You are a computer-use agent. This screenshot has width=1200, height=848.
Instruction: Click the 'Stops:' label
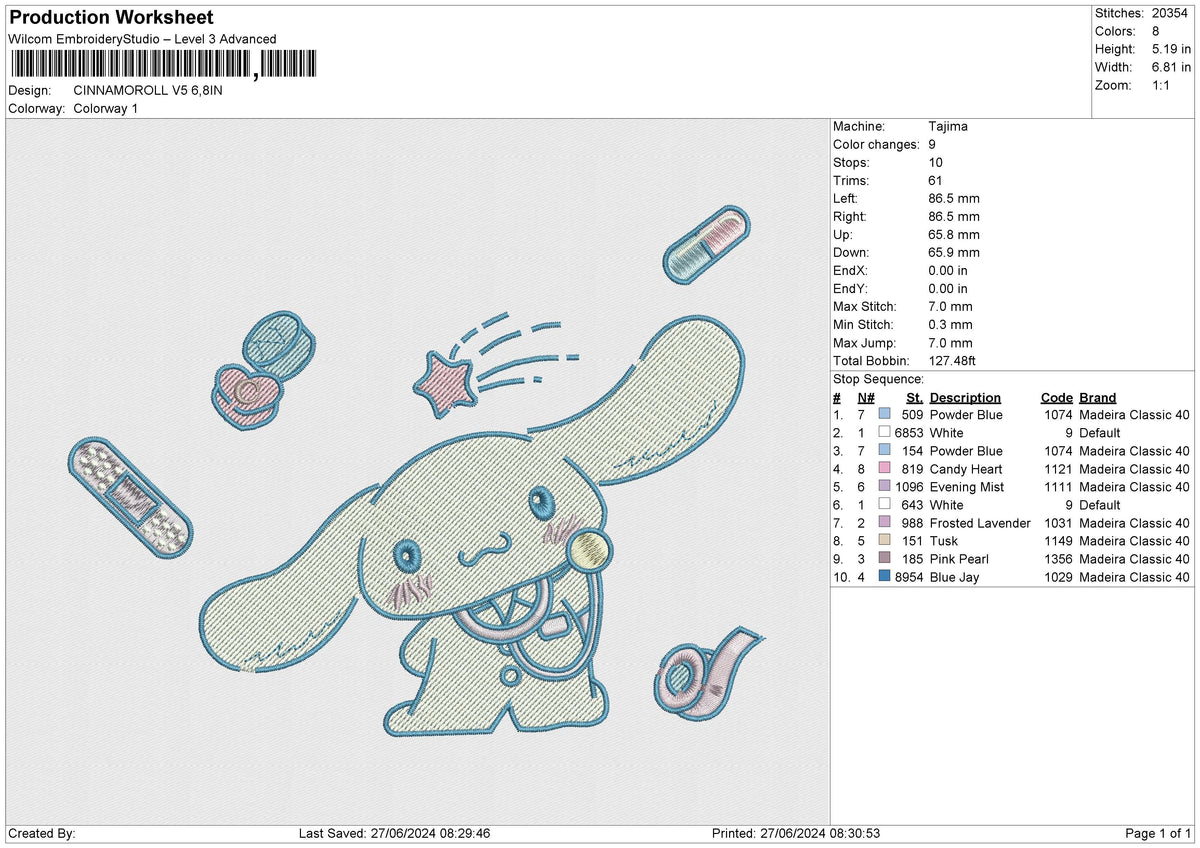pyautogui.click(x=851, y=162)
